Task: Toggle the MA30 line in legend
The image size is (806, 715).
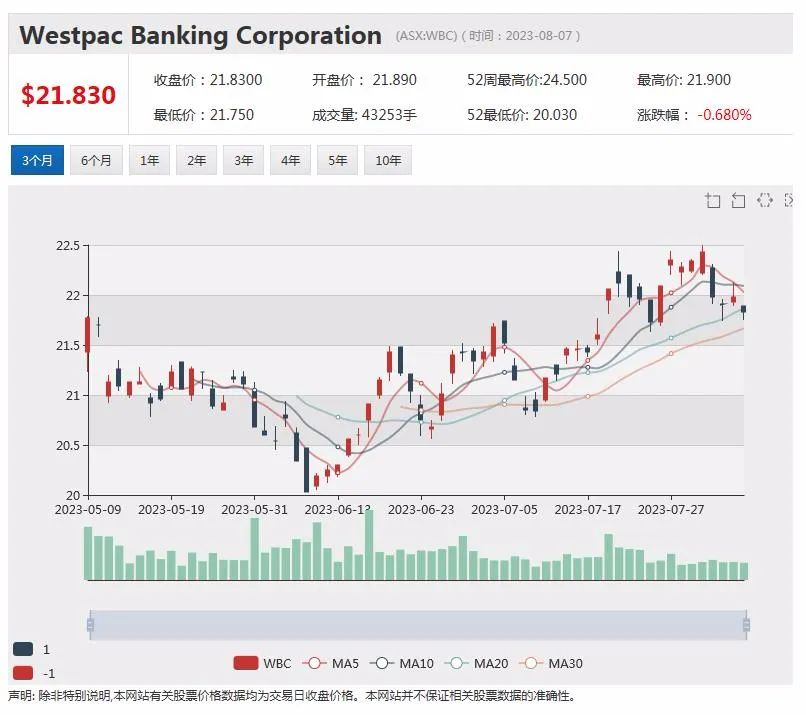Action: (x=551, y=663)
